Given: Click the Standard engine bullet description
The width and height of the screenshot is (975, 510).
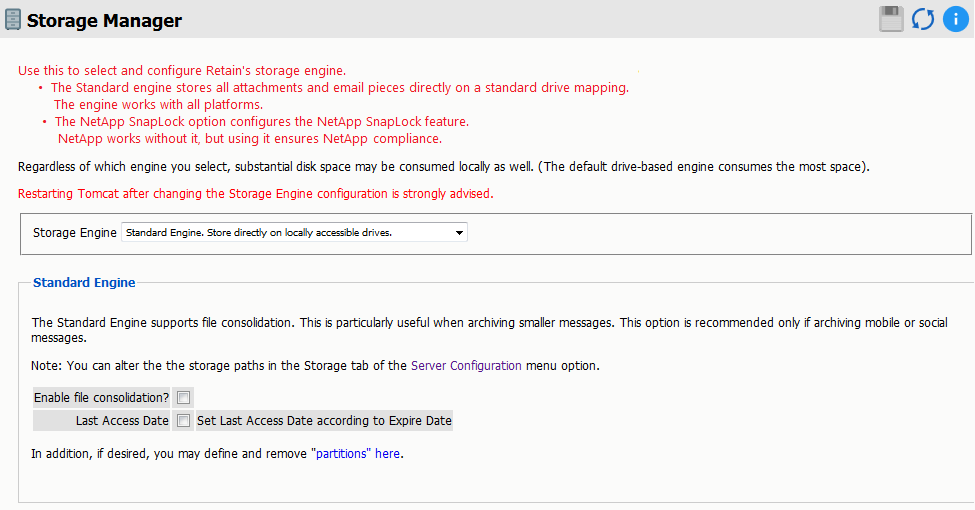Looking at the screenshot, I should (340, 87).
